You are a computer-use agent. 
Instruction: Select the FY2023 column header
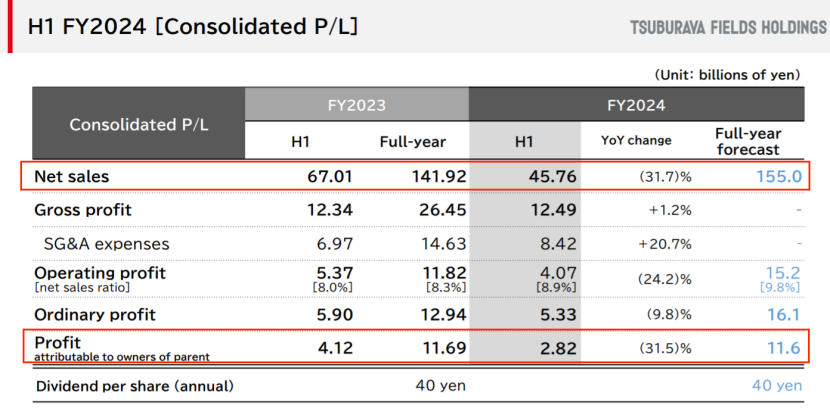coord(356,104)
